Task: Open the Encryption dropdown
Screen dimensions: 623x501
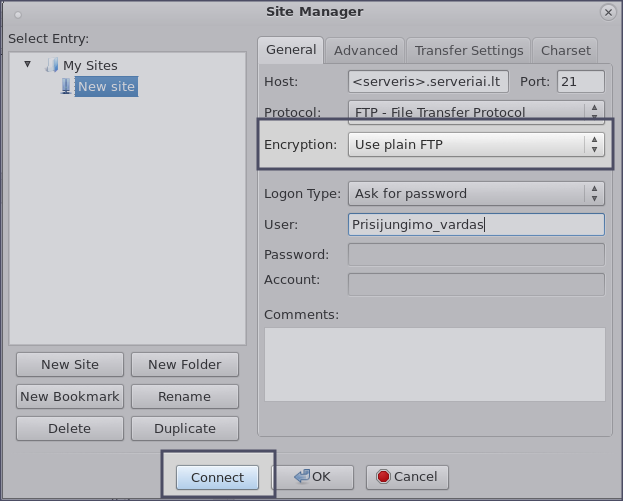Action: (476, 145)
